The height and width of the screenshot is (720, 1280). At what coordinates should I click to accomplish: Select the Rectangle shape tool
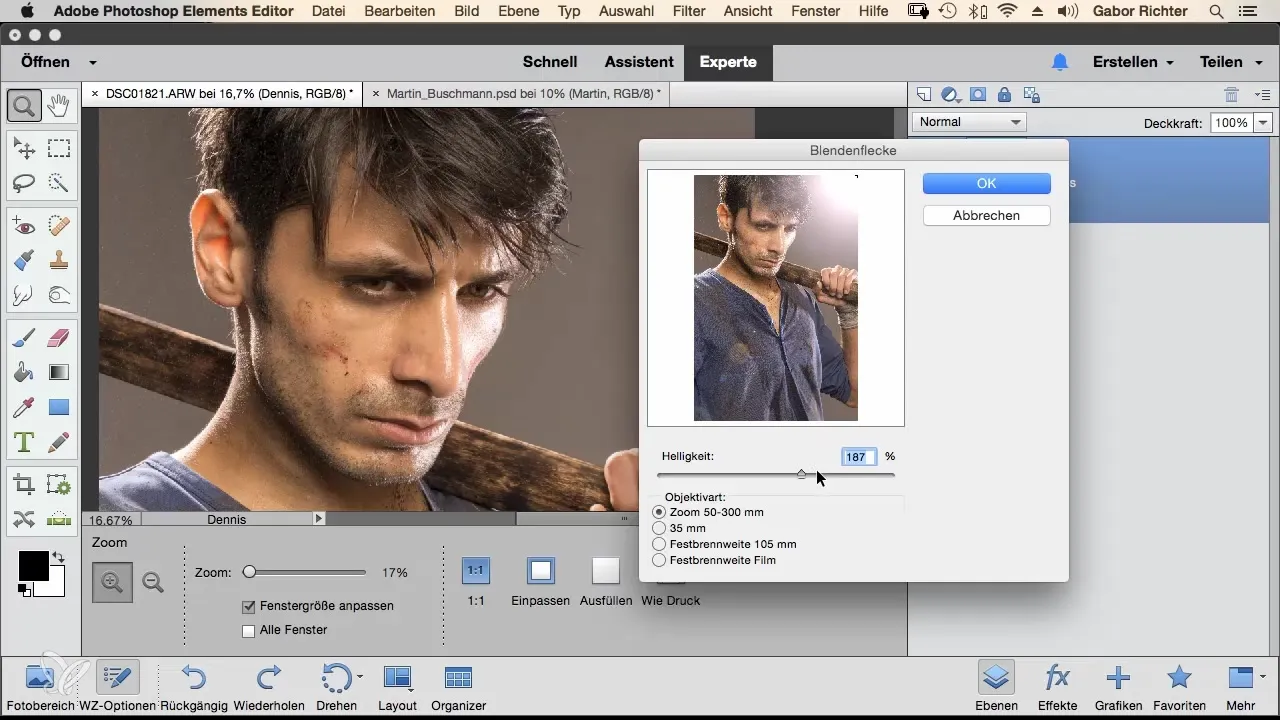[x=59, y=407]
